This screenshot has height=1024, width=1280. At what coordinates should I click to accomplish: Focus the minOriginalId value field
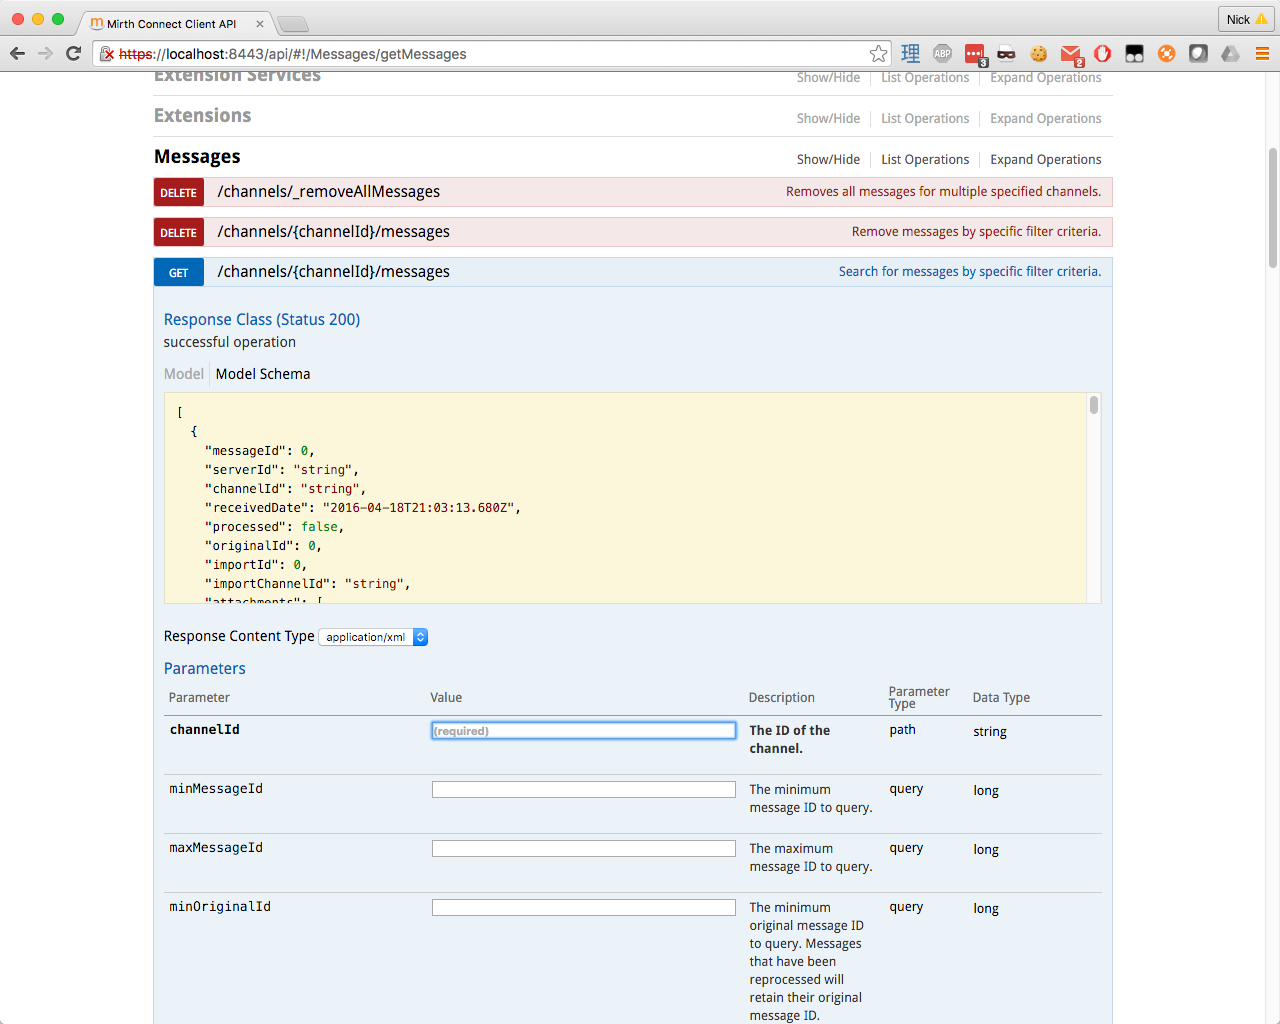584,908
